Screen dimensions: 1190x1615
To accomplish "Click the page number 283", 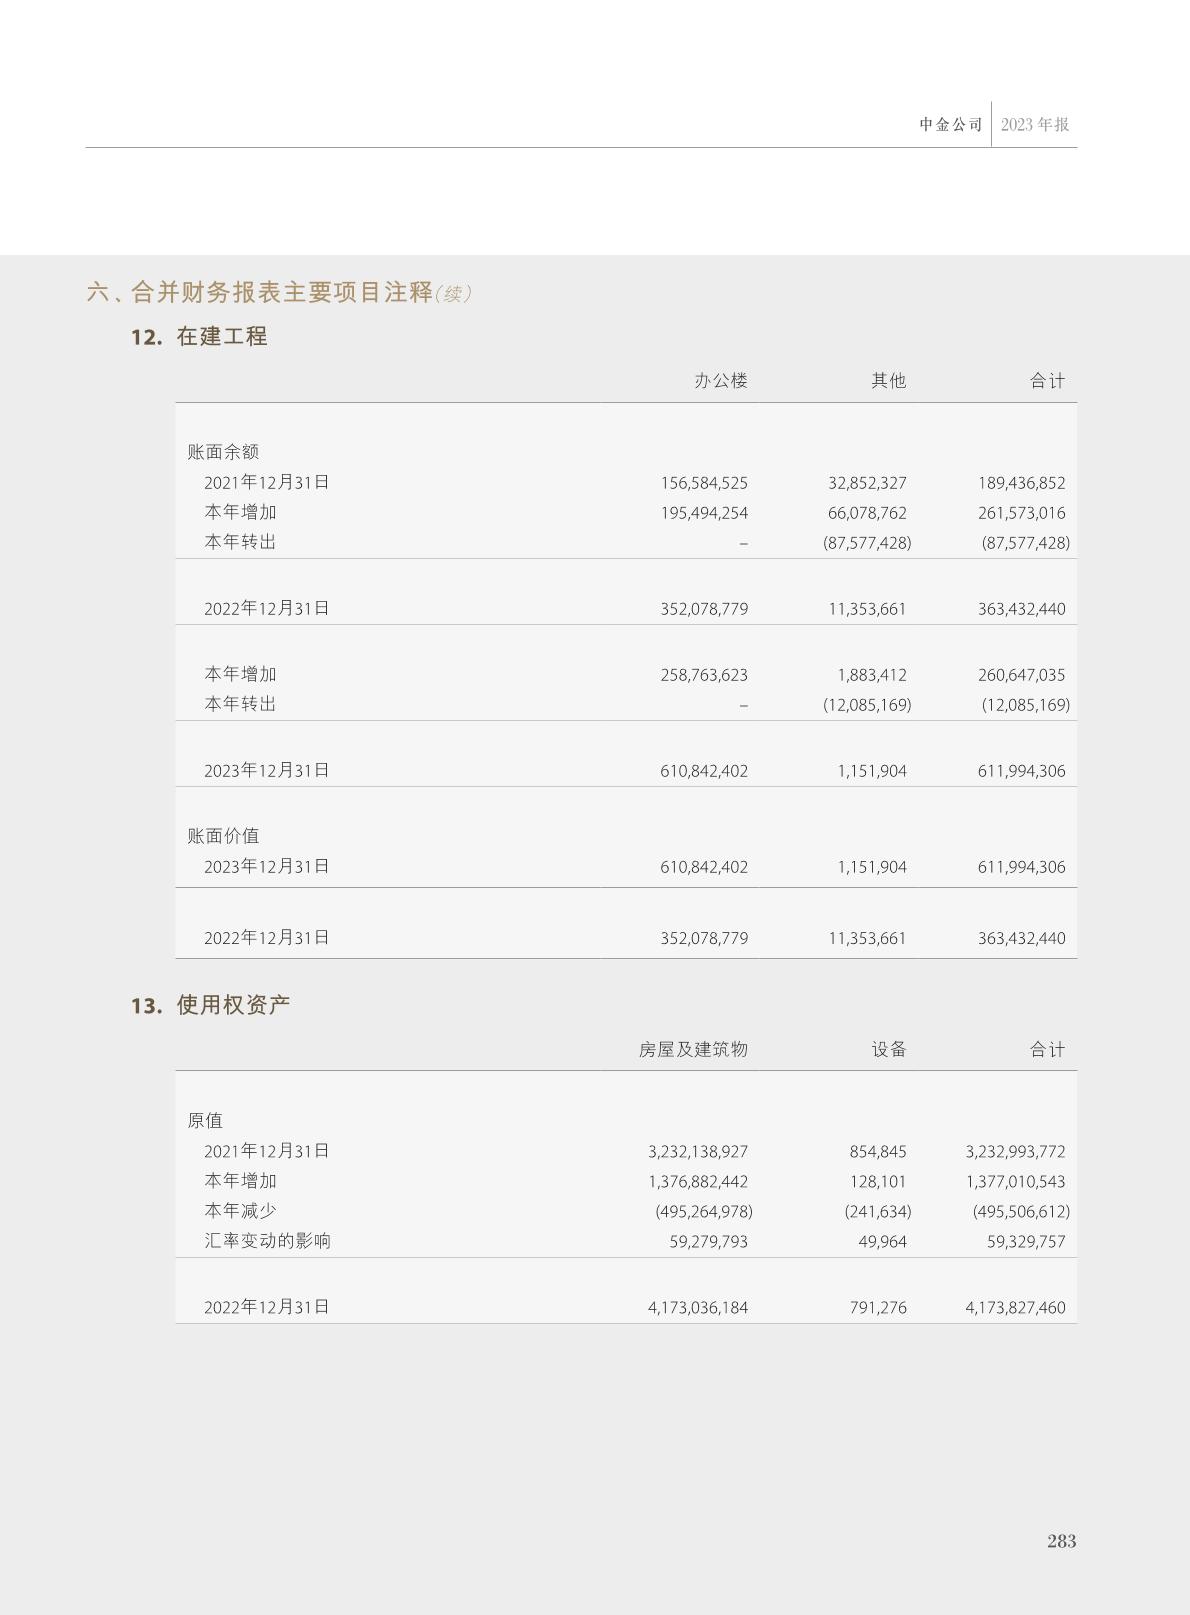I will pyautogui.click(x=1061, y=1541).
